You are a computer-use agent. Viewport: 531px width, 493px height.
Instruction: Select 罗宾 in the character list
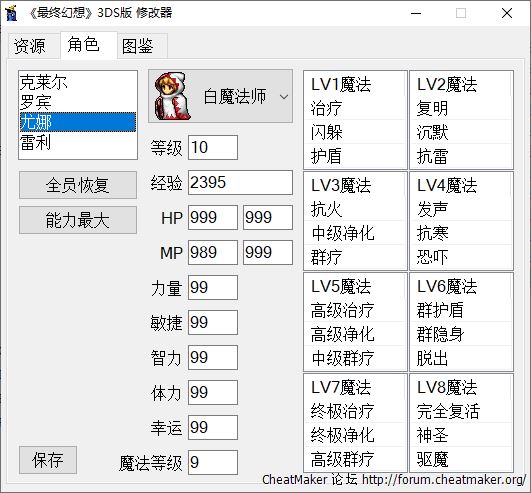pos(78,102)
